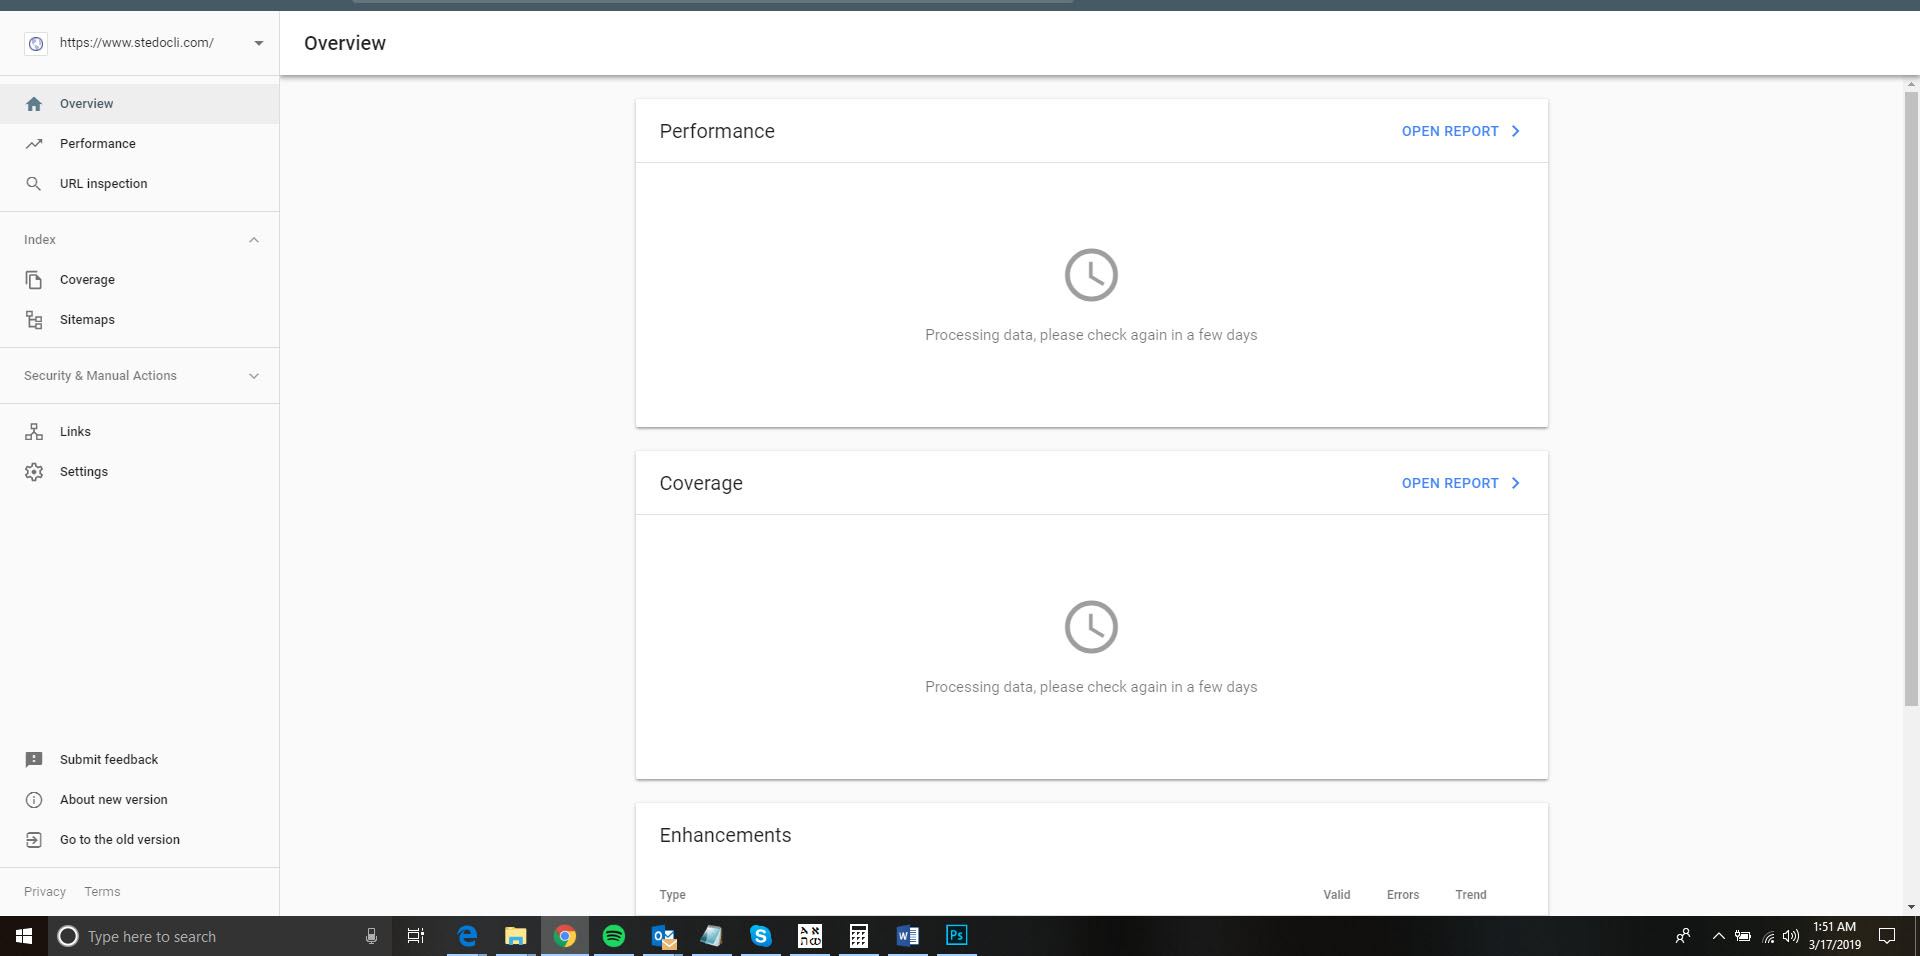Click the URL inspection magnifier icon
Screen dimensions: 1920x956
point(34,183)
